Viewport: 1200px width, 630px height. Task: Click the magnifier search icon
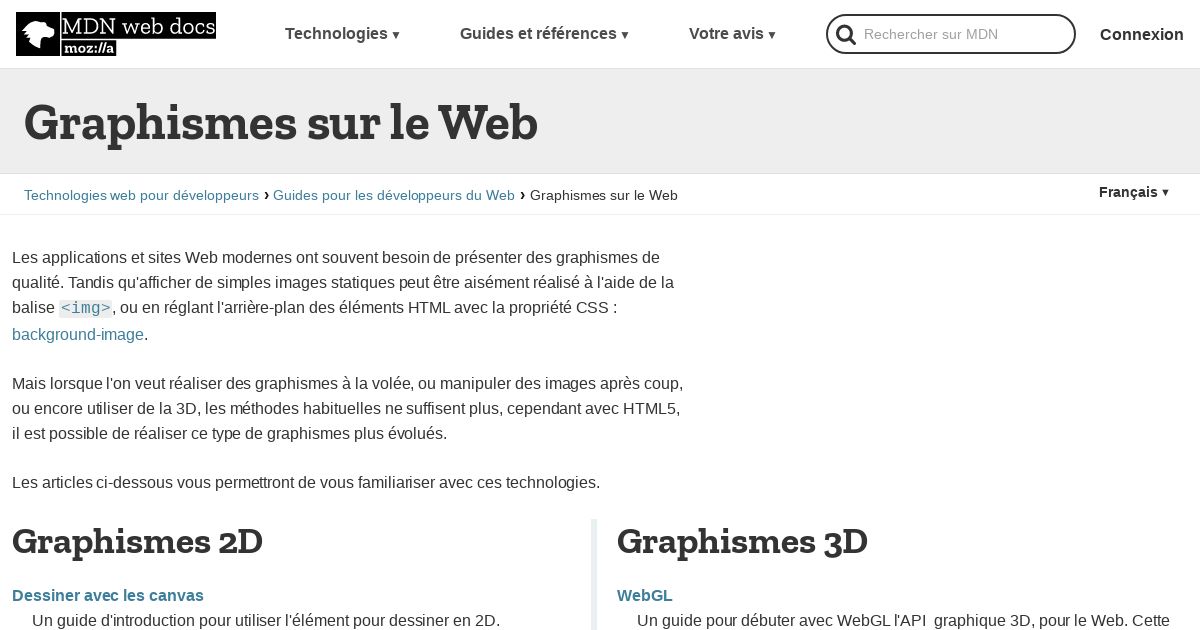(846, 35)
